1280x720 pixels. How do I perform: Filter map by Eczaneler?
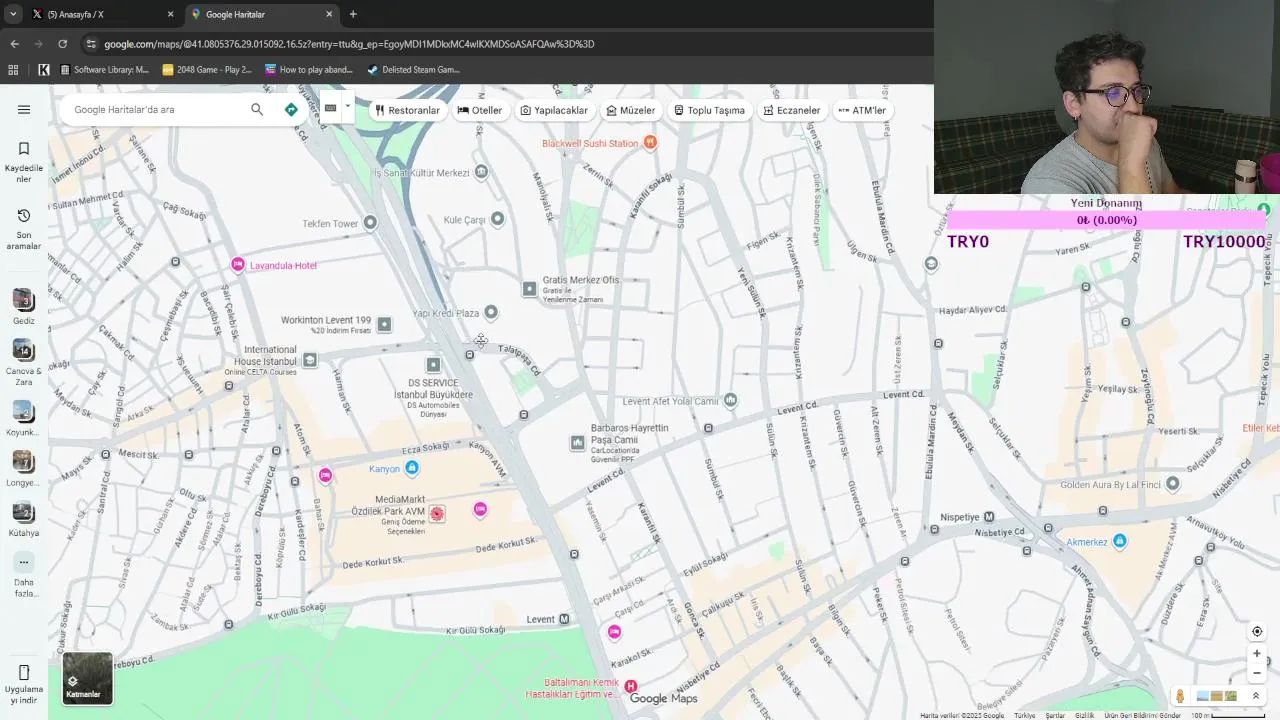(x=791, y=110)
